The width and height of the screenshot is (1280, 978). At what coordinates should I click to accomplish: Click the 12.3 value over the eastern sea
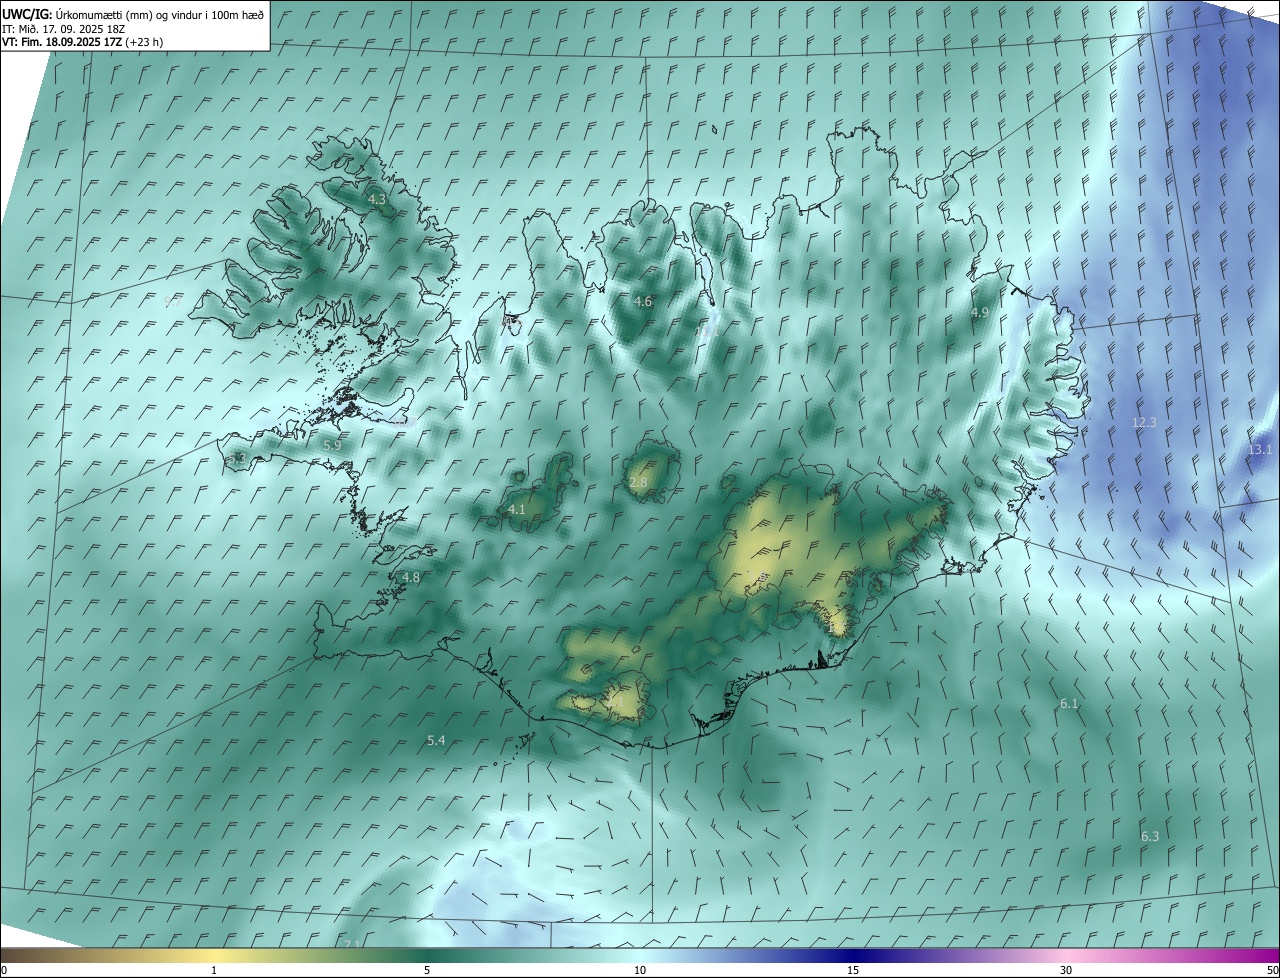click(x=1144, y=423)
